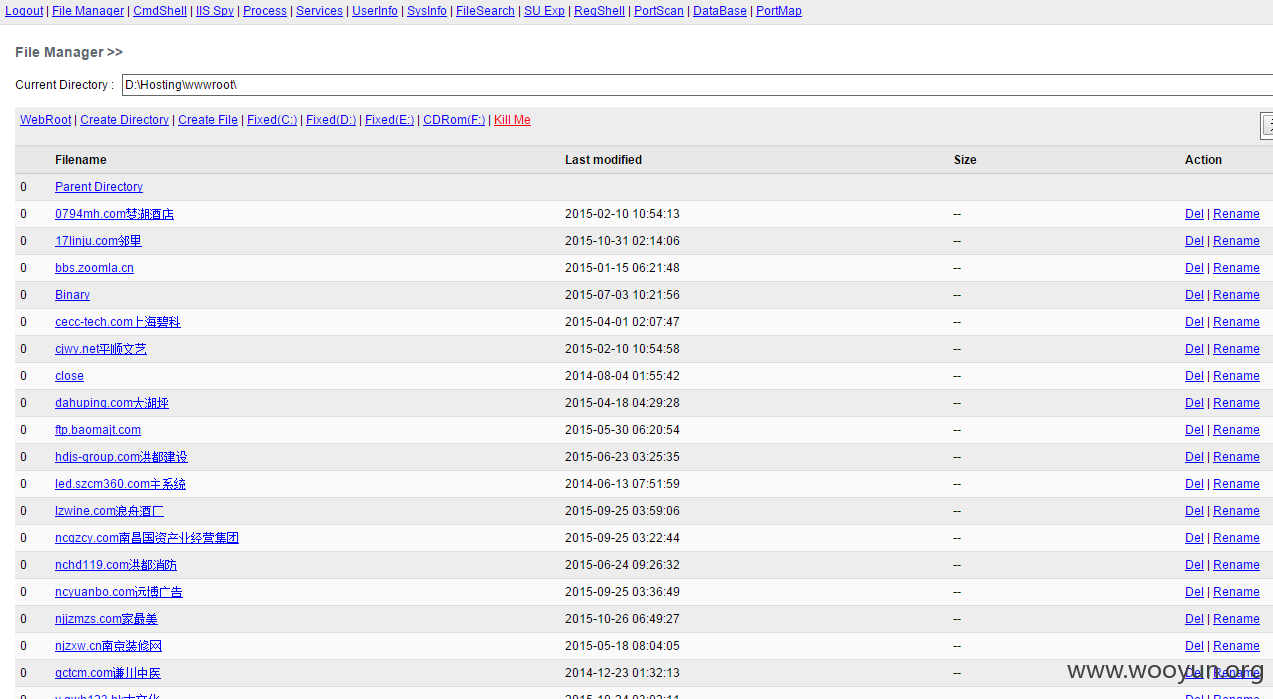Click the Current Directory path field
The height and width of the screenshot is (699, 1273).
(690, 85)
